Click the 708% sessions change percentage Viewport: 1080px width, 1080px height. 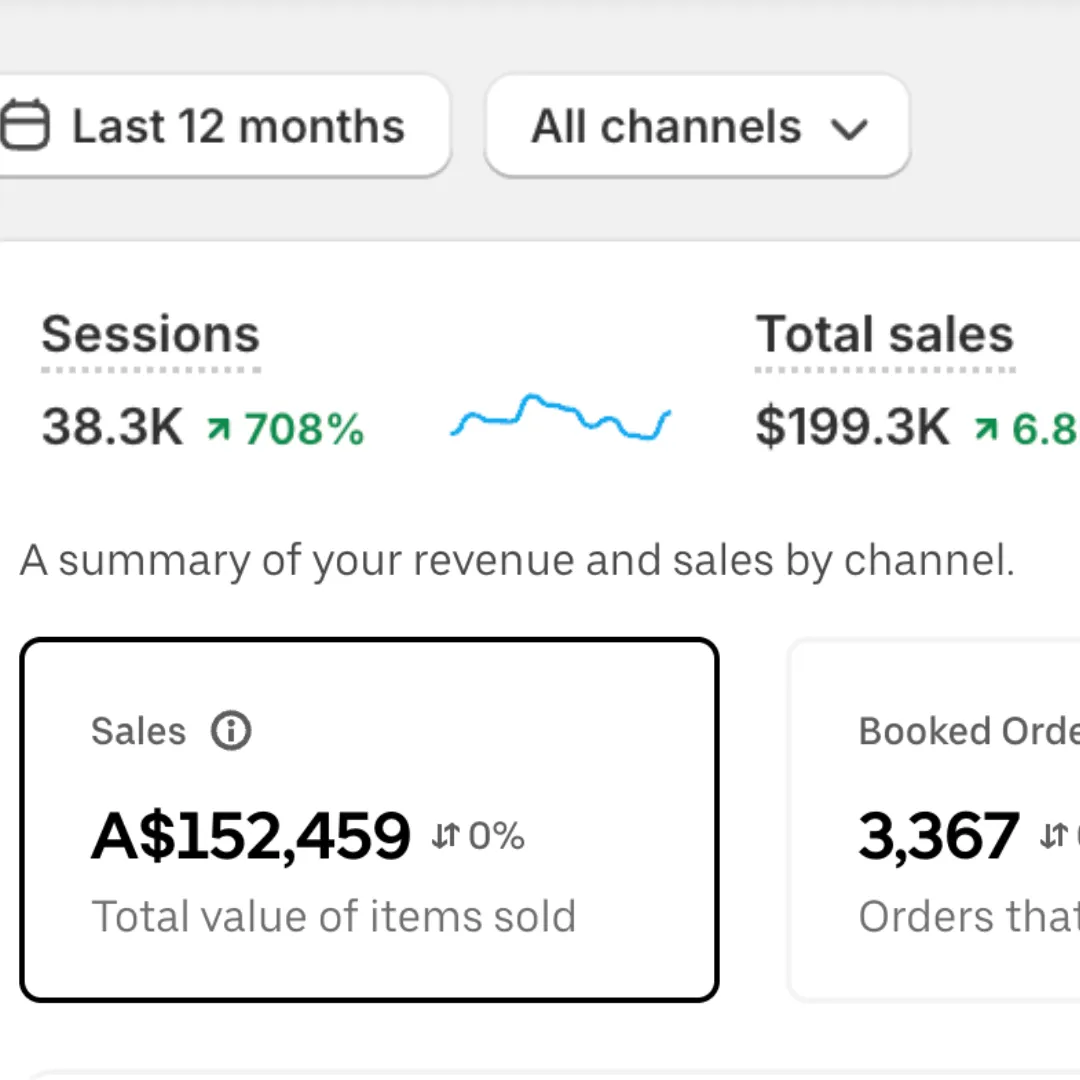click(x=304, y=430)
